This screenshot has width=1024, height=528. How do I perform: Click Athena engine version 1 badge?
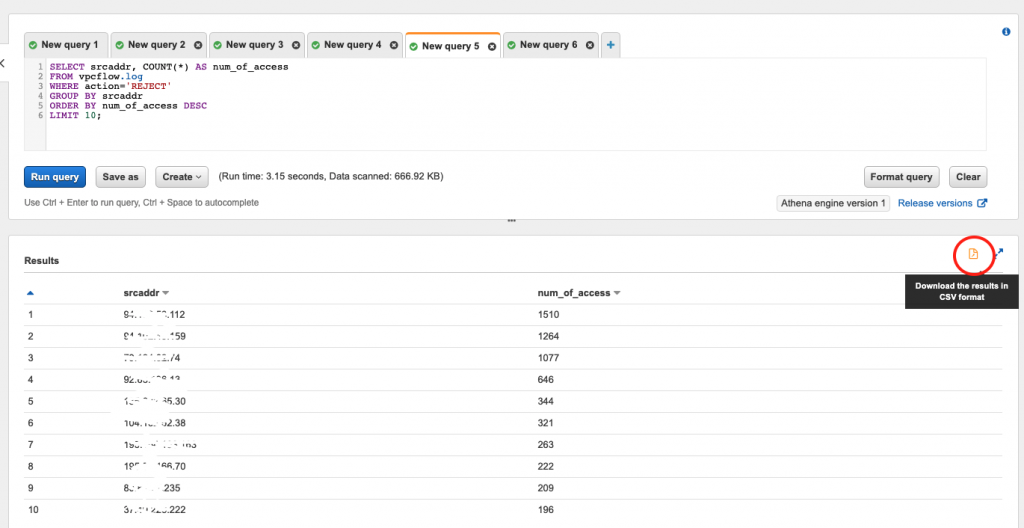(833, 203)
